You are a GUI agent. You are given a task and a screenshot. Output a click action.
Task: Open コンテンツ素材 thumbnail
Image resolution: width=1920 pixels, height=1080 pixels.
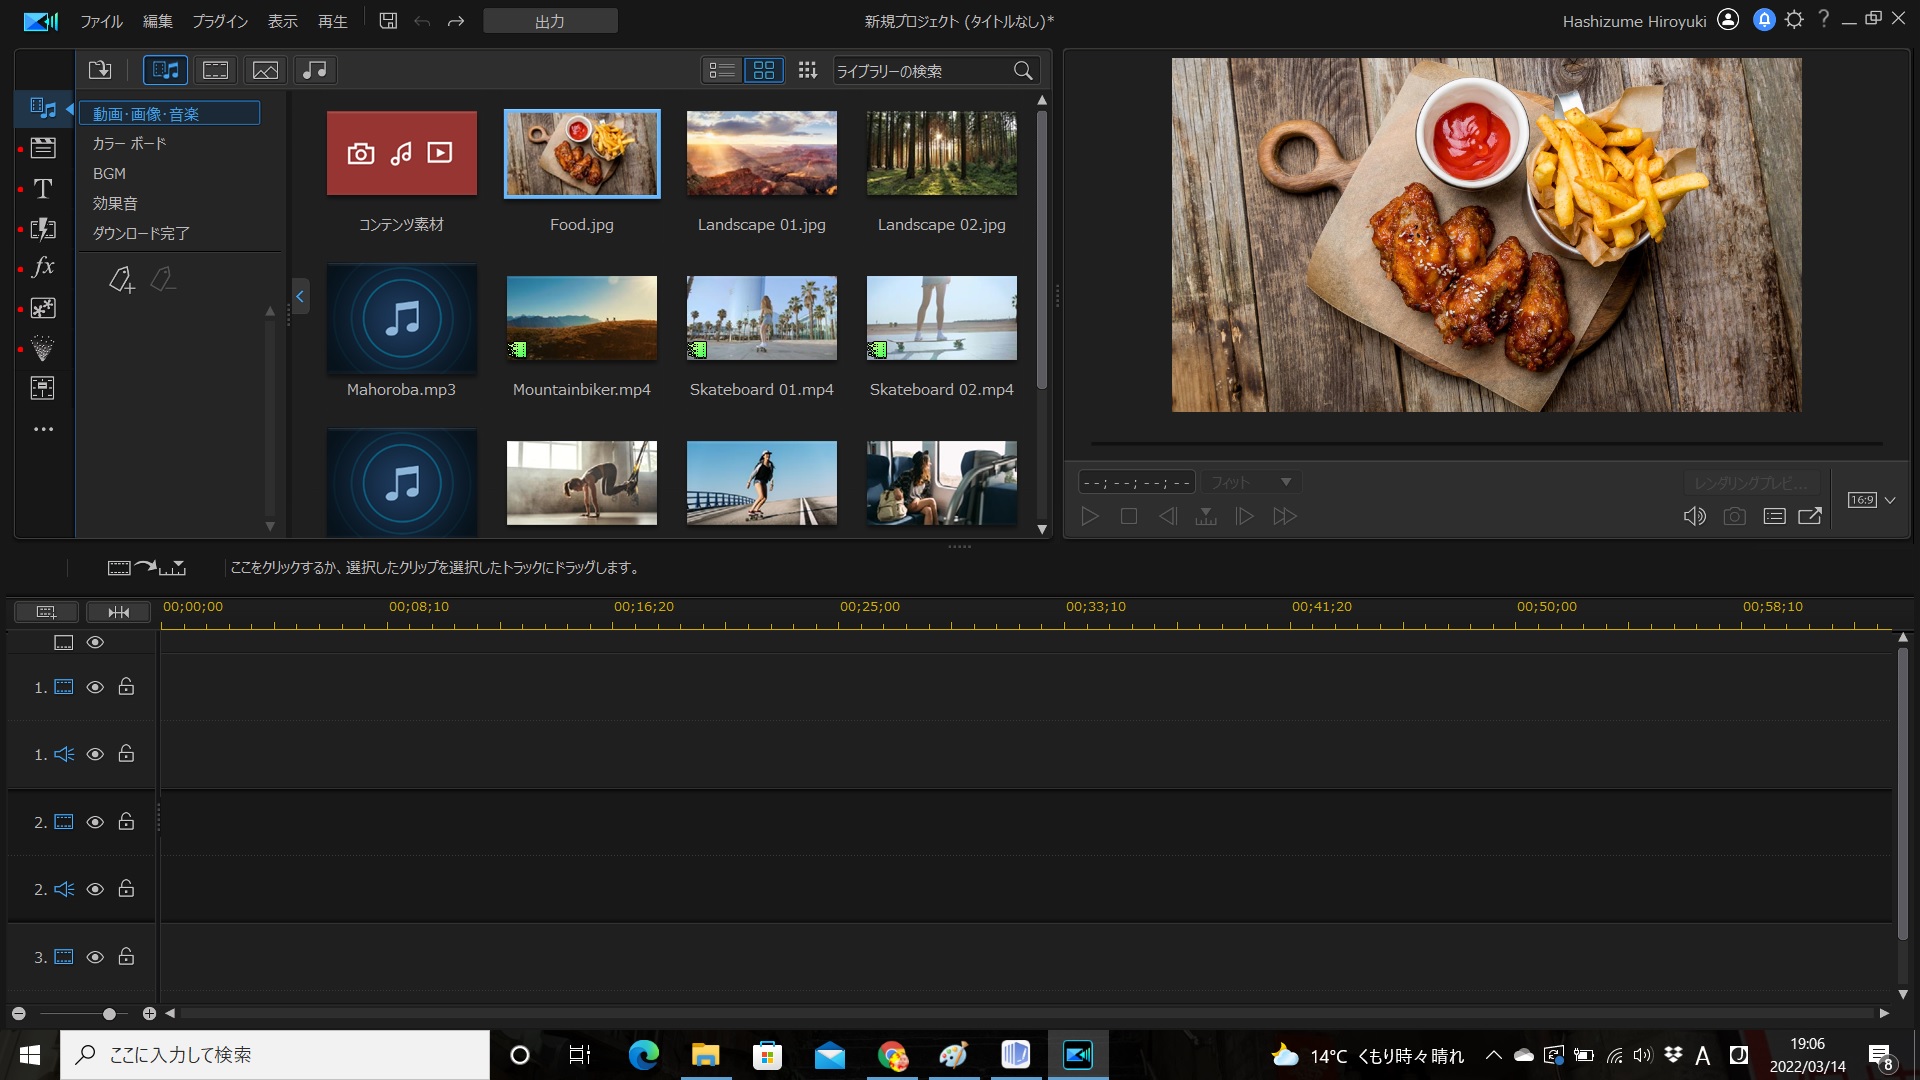click(401, 153)
